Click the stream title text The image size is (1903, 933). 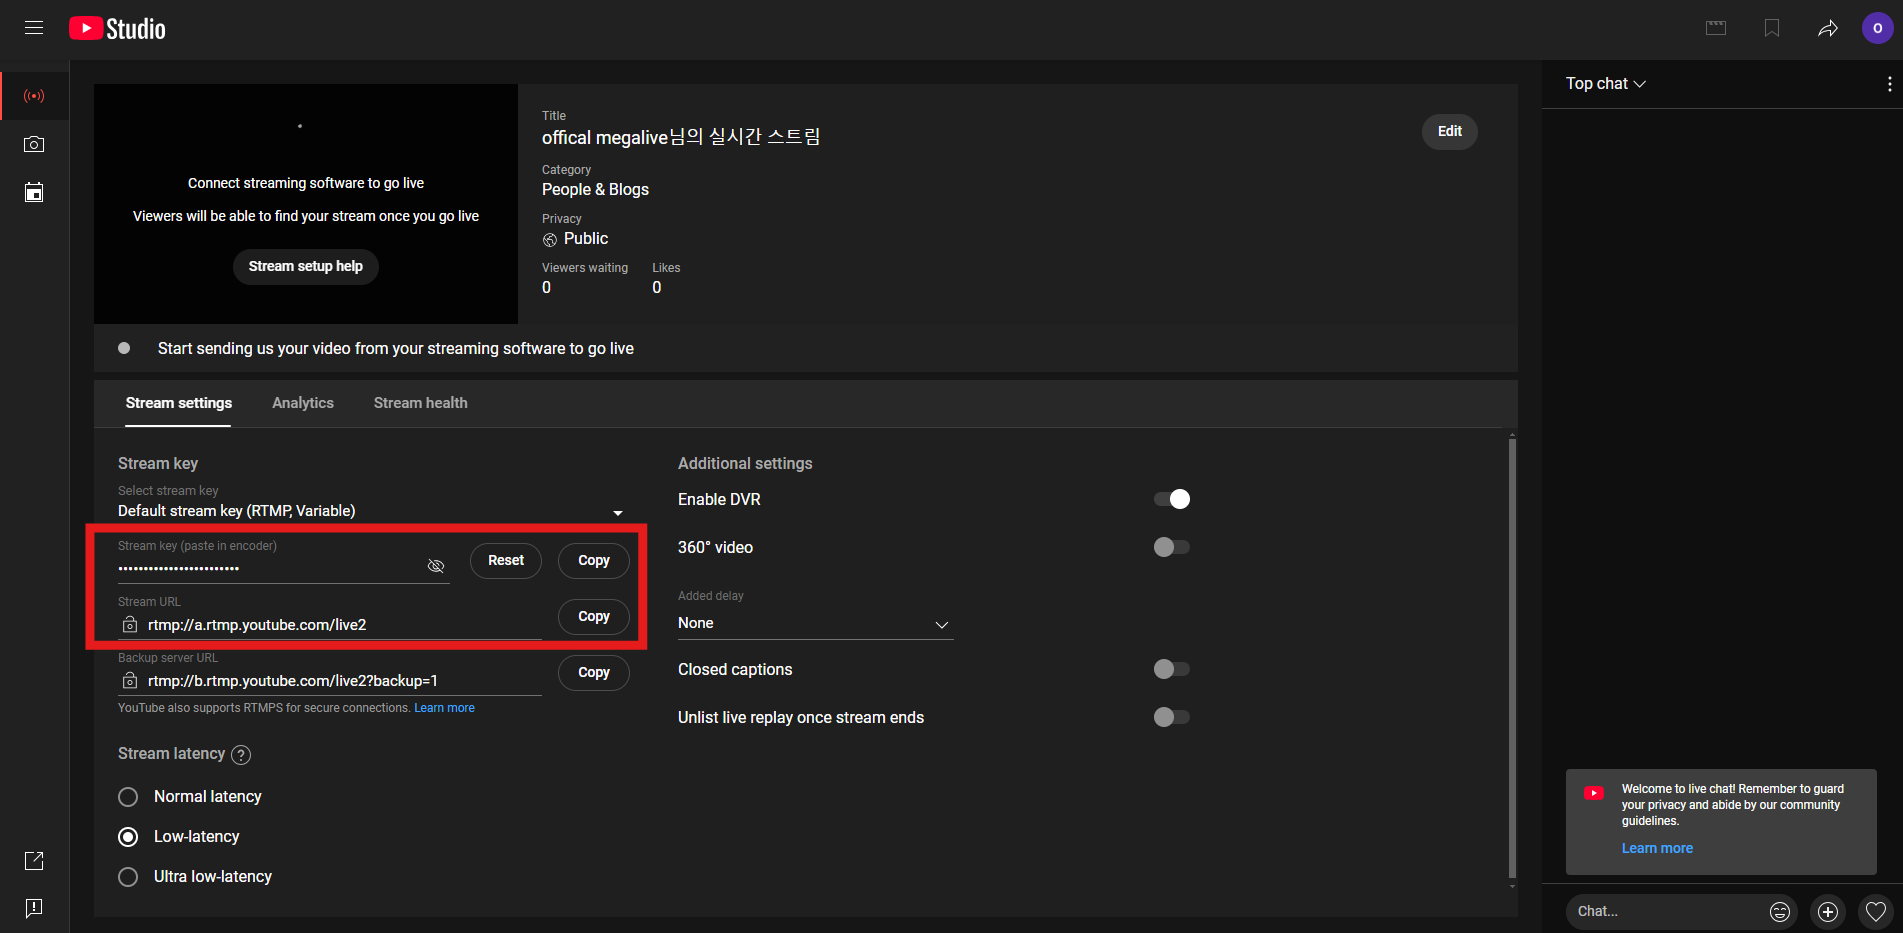pyautogui.click(x=681, y=137)
